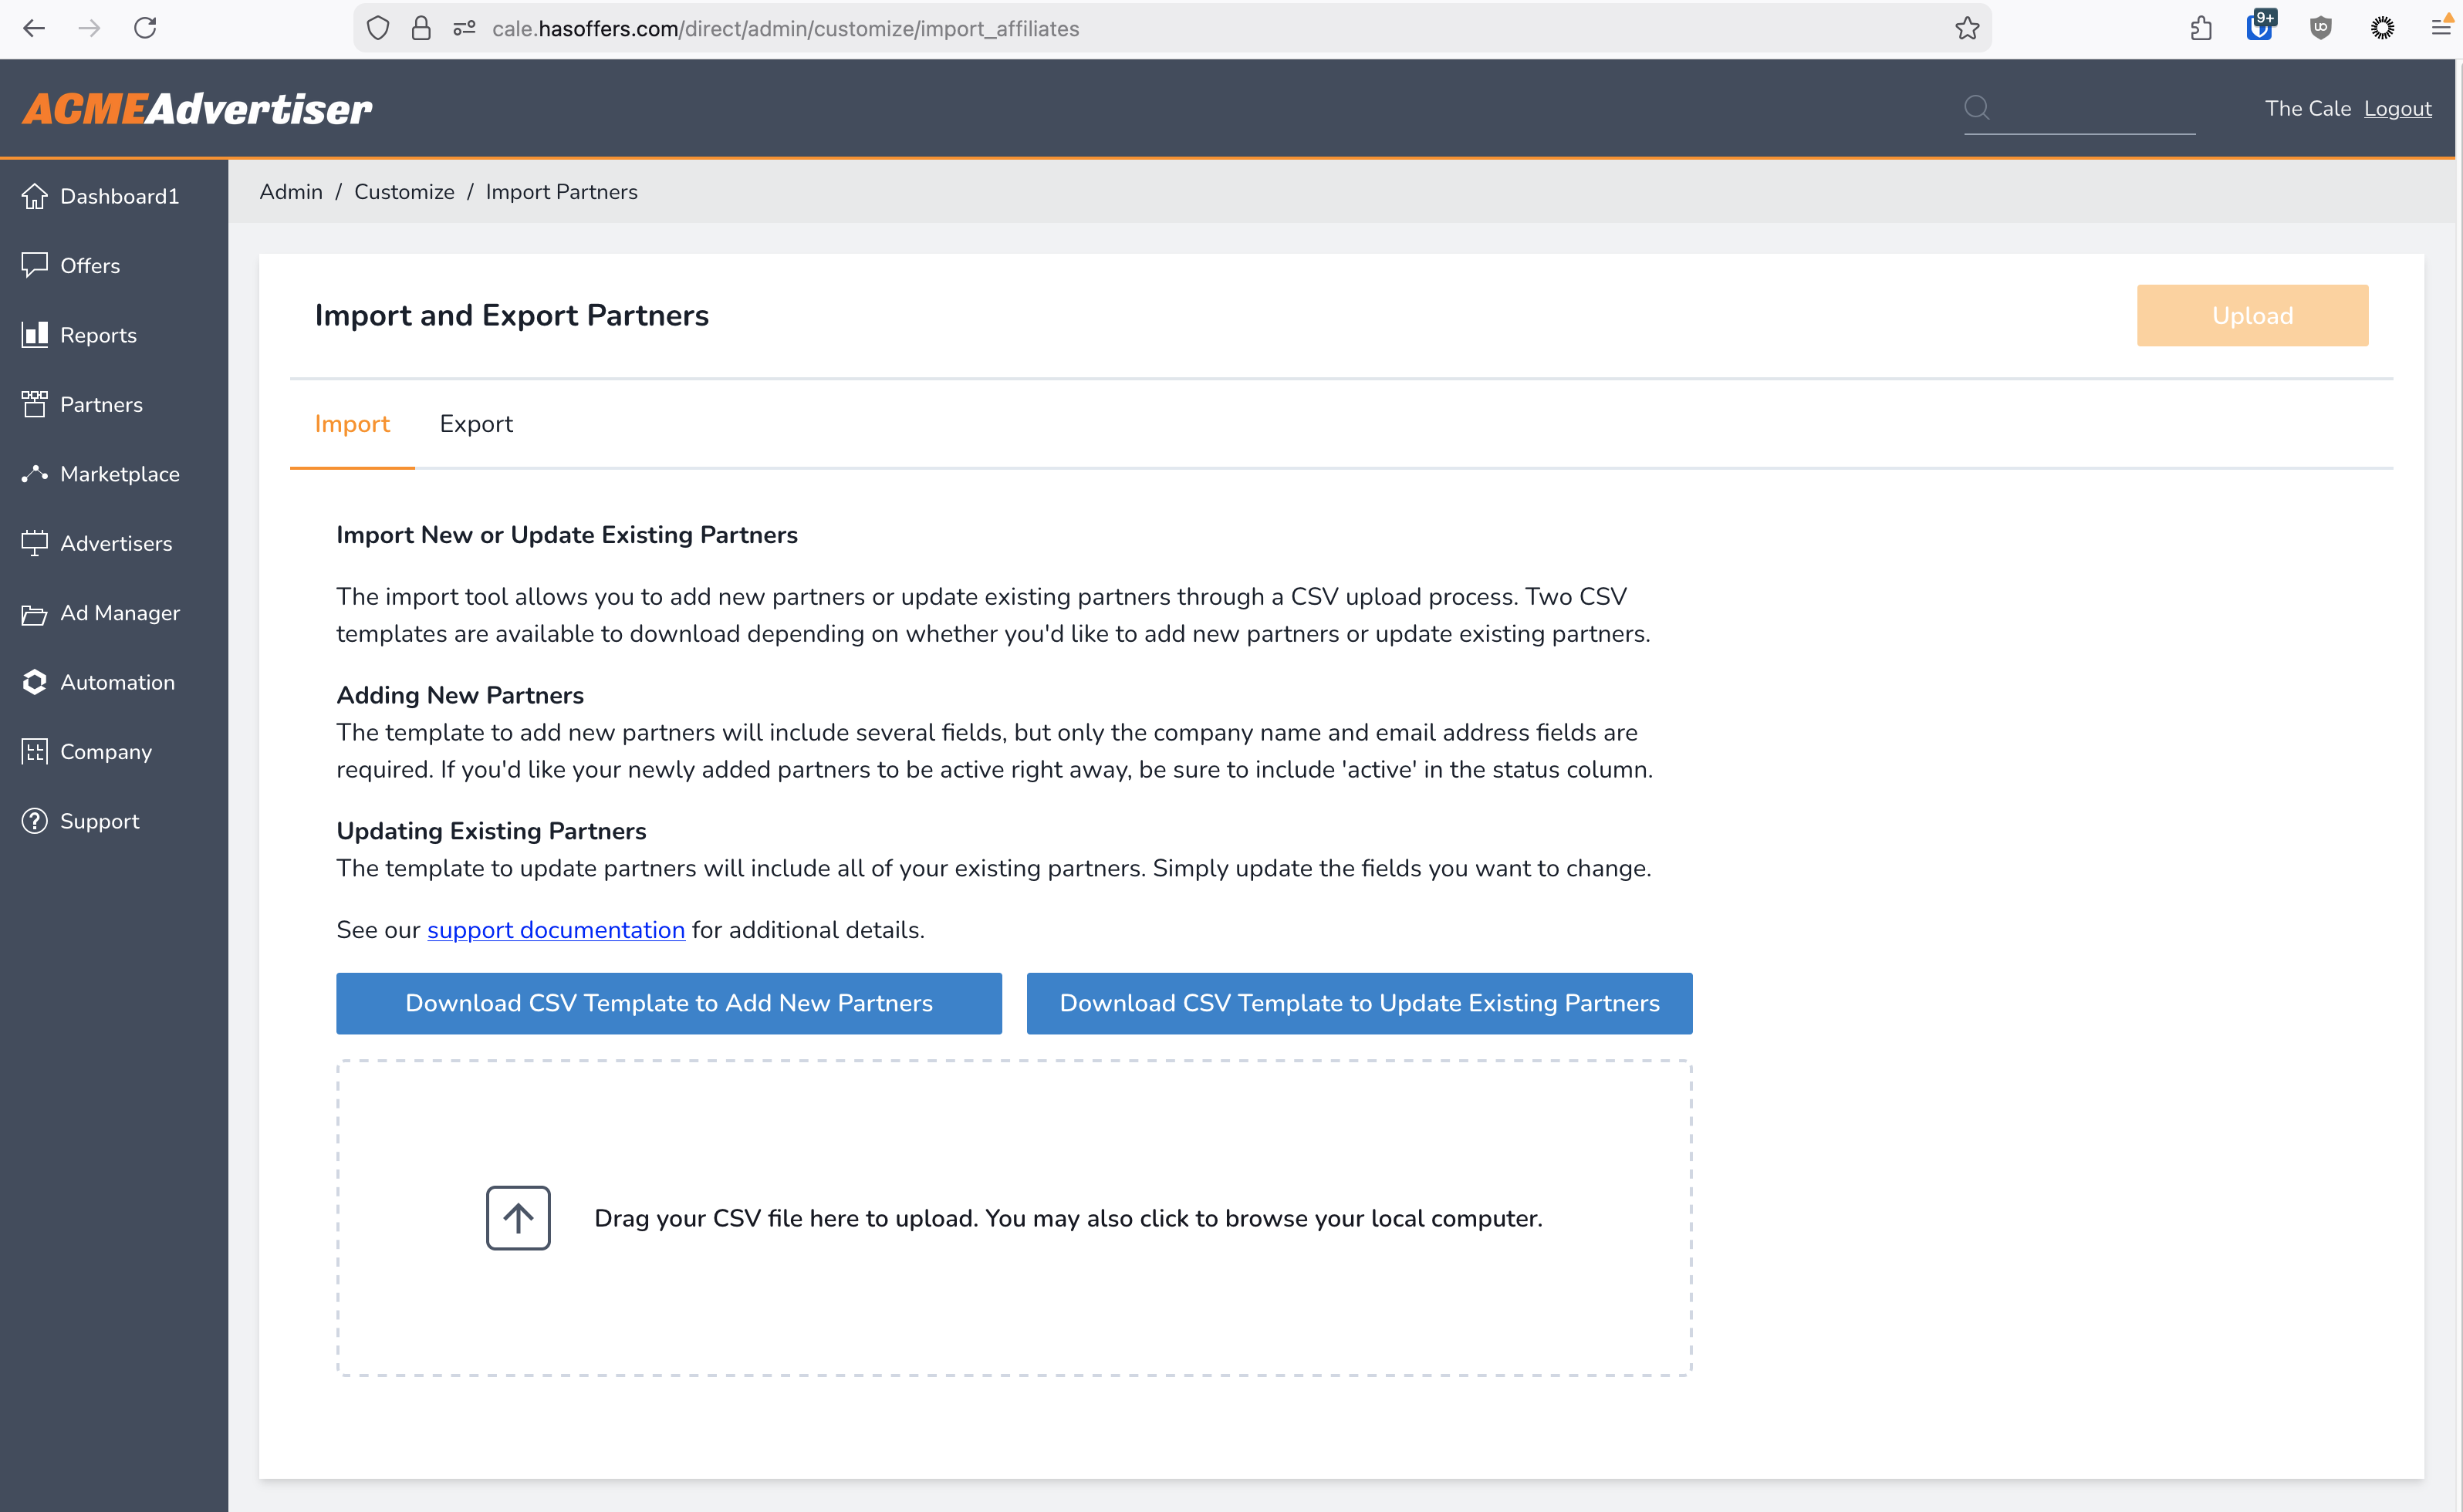Open the Advertisers sidebar menu

click(x=114, y=543)
